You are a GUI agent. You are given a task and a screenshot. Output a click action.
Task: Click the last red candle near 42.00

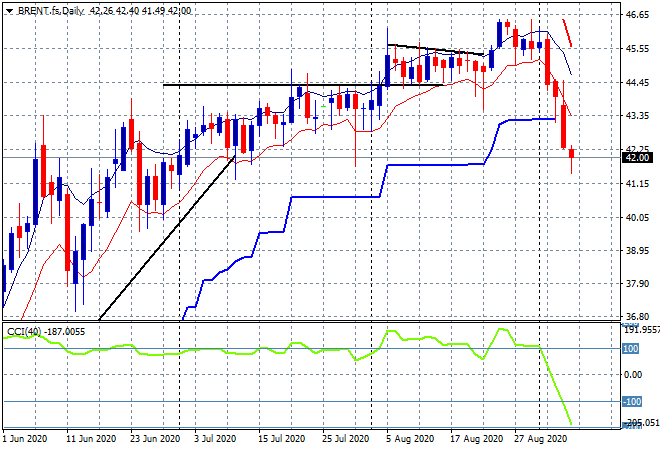(x=571, y=153)
